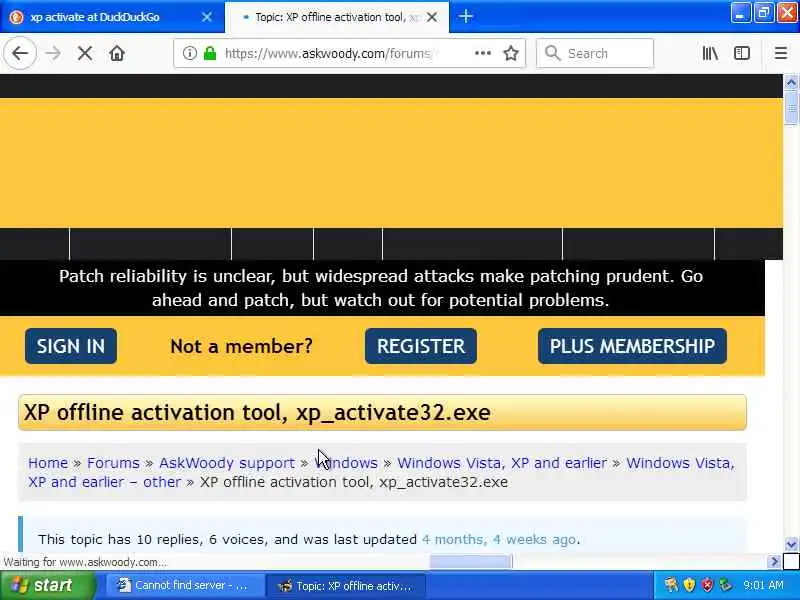Open the Forums breadcrumb link

point(113,463)
